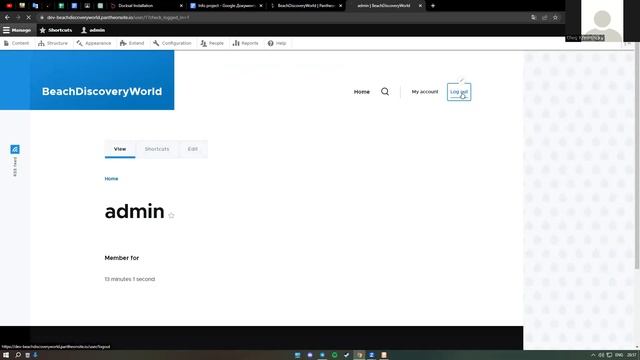The width and height of the screenshot is (640, 360).
Task: Go to Home in main navigation
Action: click(362, 92)
